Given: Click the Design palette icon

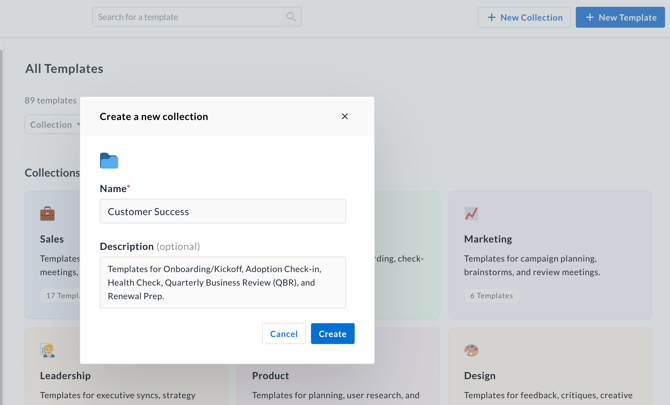Looking at the screenshot, I should (471, 350).
